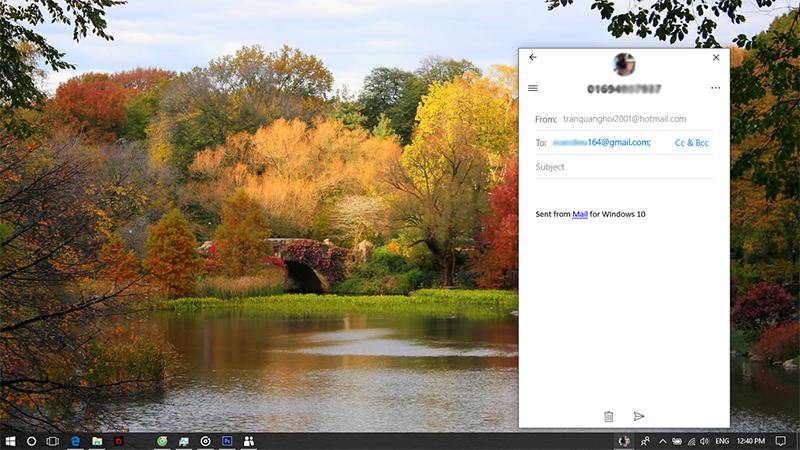The width and height of the screenshot is (800, 450).
Task: Click the contact profile picture
Action: [x=624, y=64]
